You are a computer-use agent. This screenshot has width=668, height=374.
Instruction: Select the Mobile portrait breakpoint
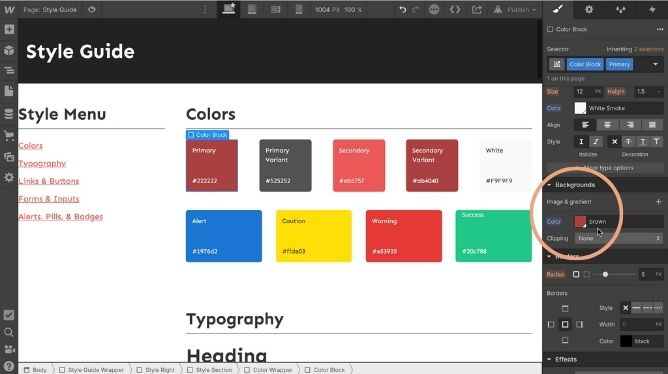pyautogui.click(x=299, y=9)
